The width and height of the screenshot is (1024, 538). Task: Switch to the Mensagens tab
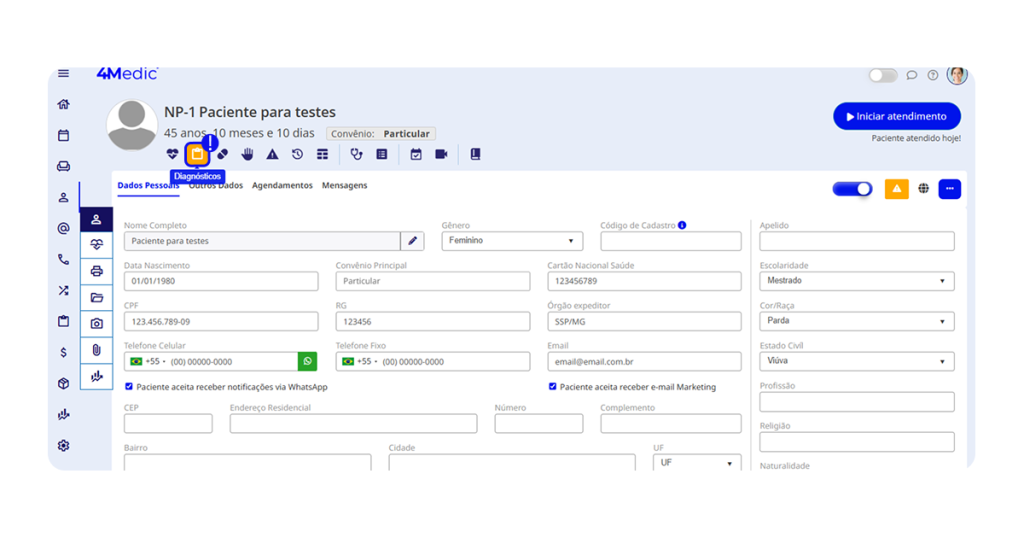344,185
